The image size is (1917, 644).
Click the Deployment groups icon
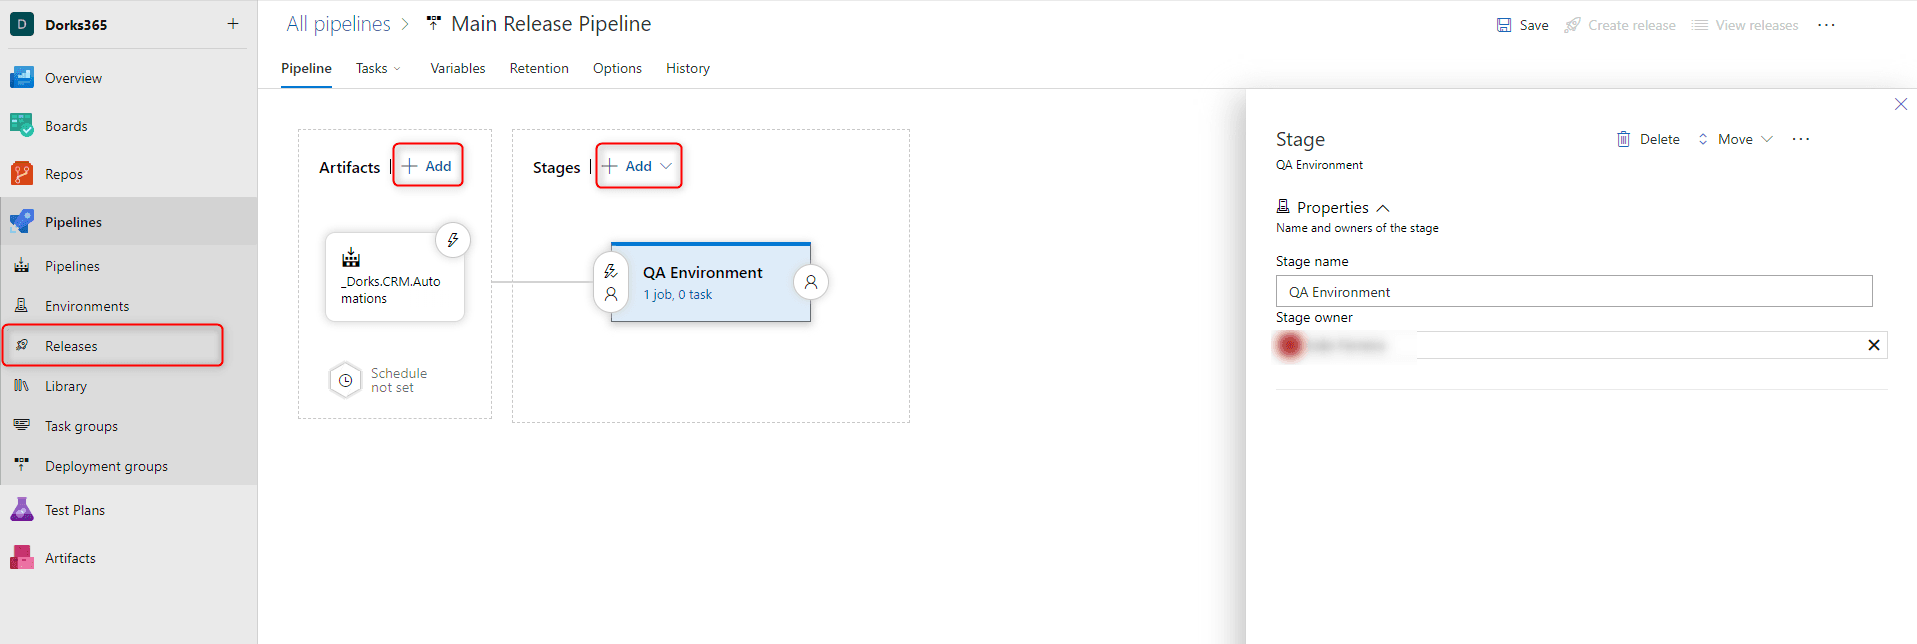point(22,466)
